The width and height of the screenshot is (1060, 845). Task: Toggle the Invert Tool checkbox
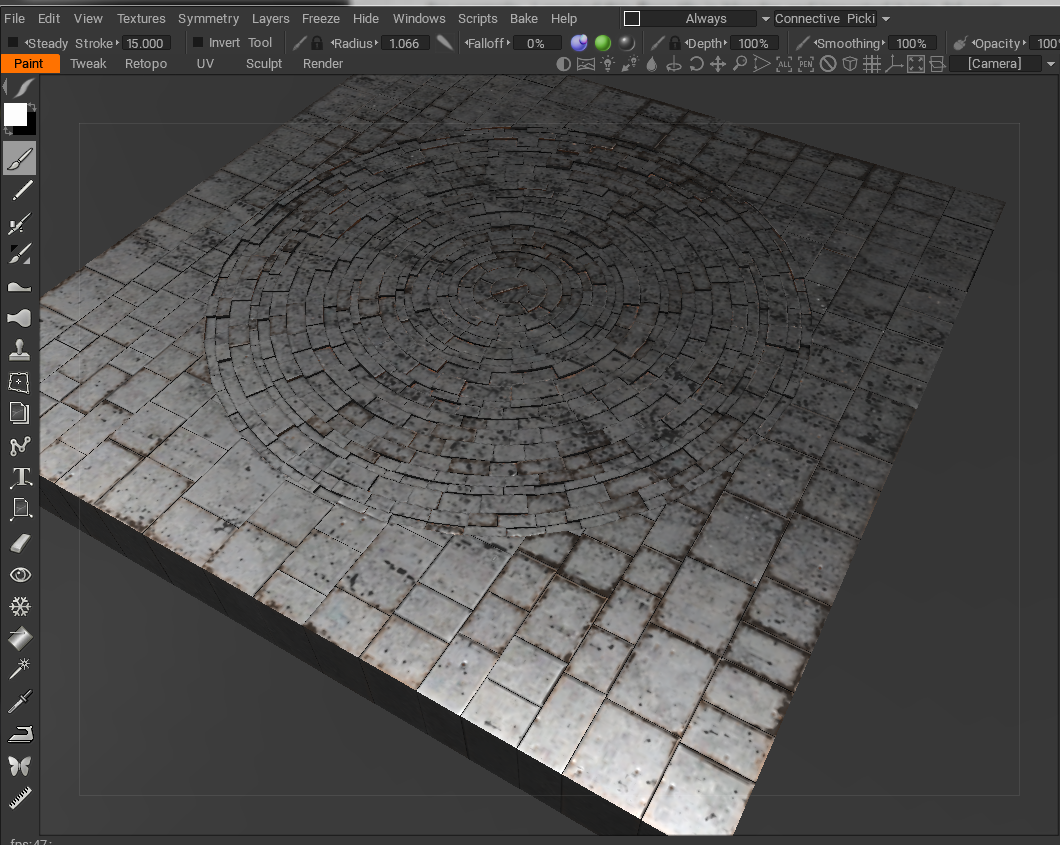coord(196,43)
